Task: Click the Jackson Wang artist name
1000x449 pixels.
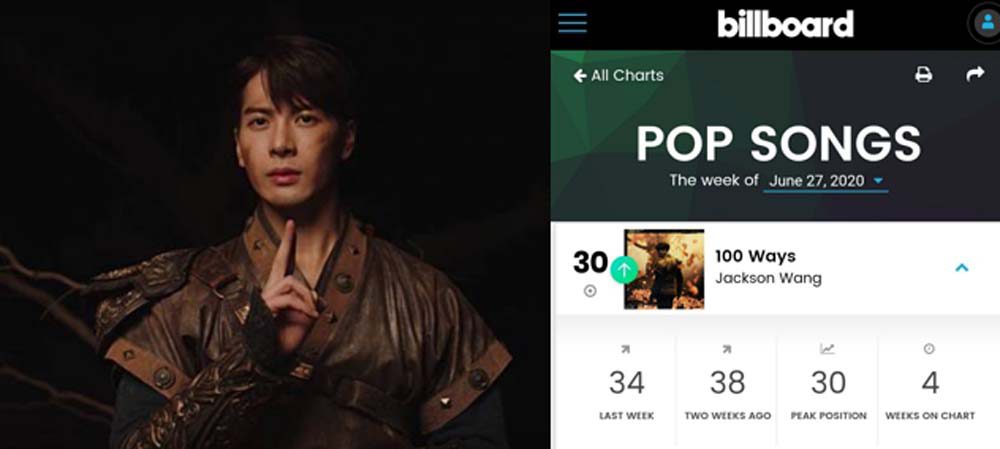Action: (x=768, y=279)
